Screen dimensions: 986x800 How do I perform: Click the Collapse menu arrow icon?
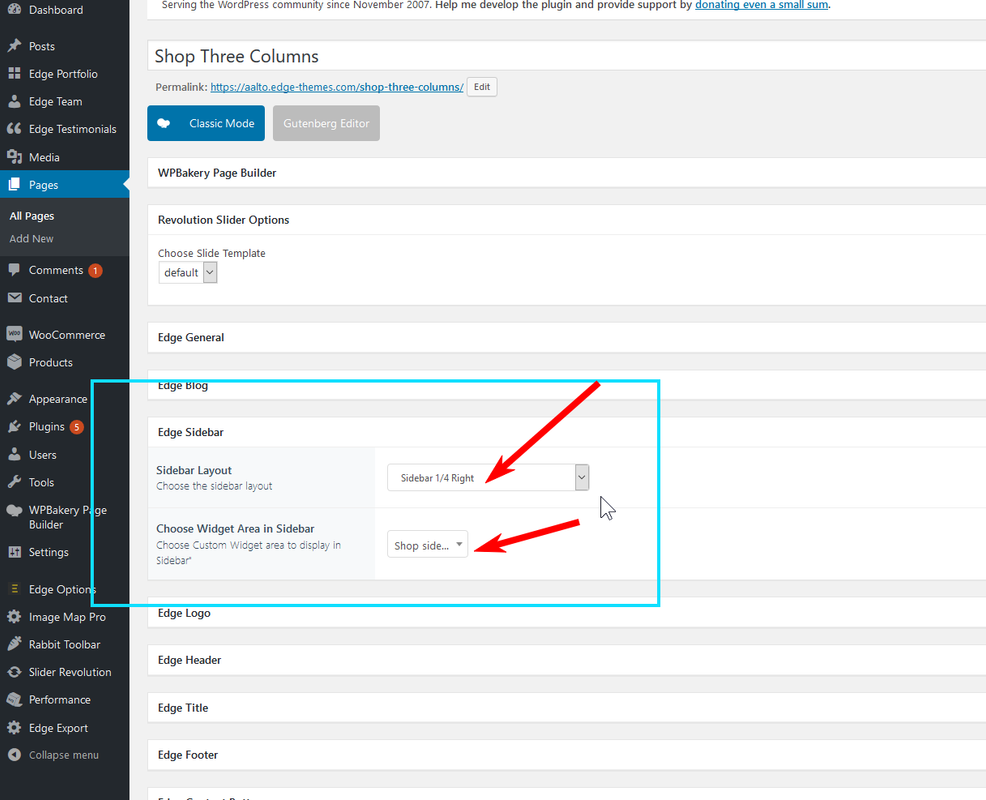point(14,755)
